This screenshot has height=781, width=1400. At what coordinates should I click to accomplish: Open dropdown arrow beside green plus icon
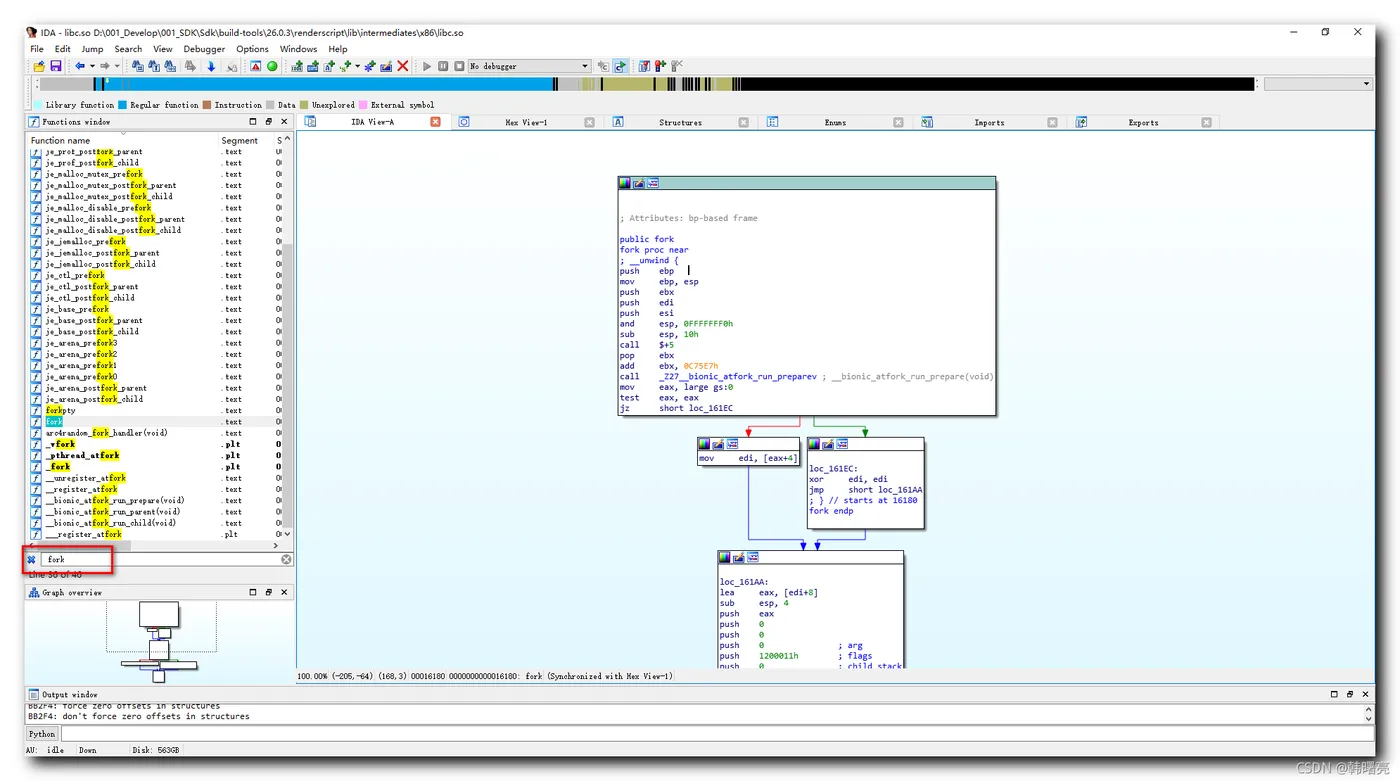click(x=357, y=66)
